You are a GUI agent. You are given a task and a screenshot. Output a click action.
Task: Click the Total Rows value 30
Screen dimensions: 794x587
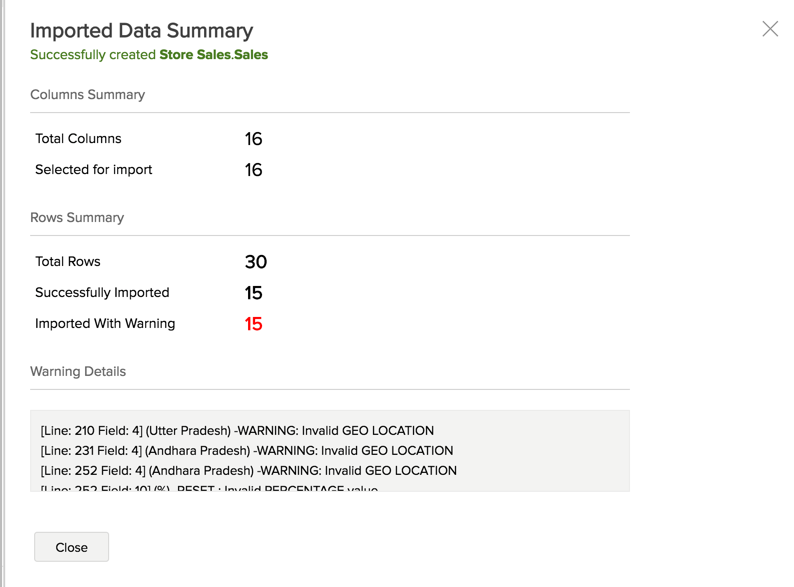click(x=255, y=262)
